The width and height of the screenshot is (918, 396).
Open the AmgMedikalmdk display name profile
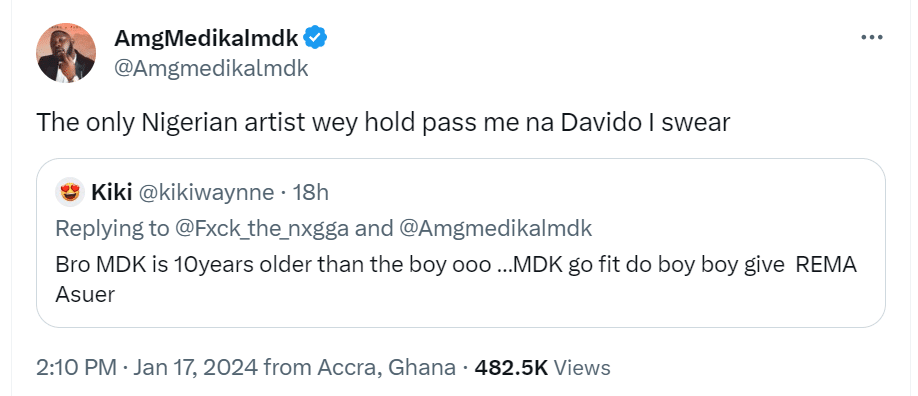[207, 39]
